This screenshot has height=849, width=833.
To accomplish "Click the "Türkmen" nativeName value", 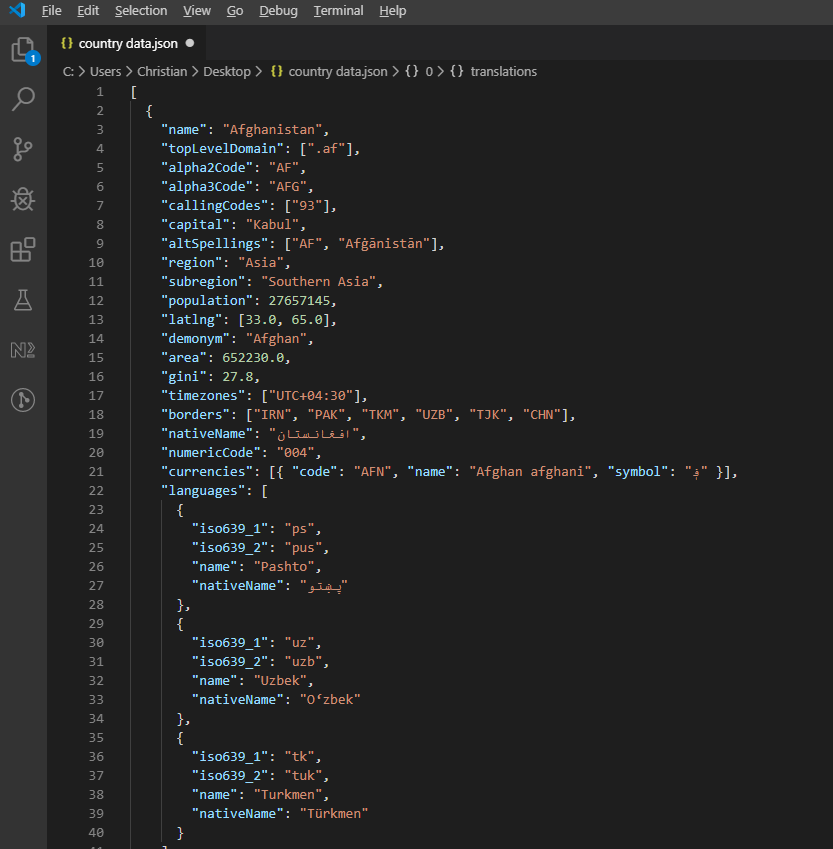I will click(334, 813).
